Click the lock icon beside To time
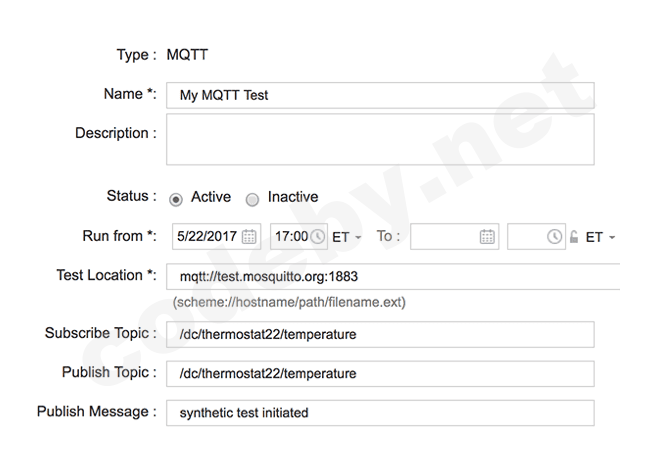This screenshot has height=458, width=672. coord(574,237)
